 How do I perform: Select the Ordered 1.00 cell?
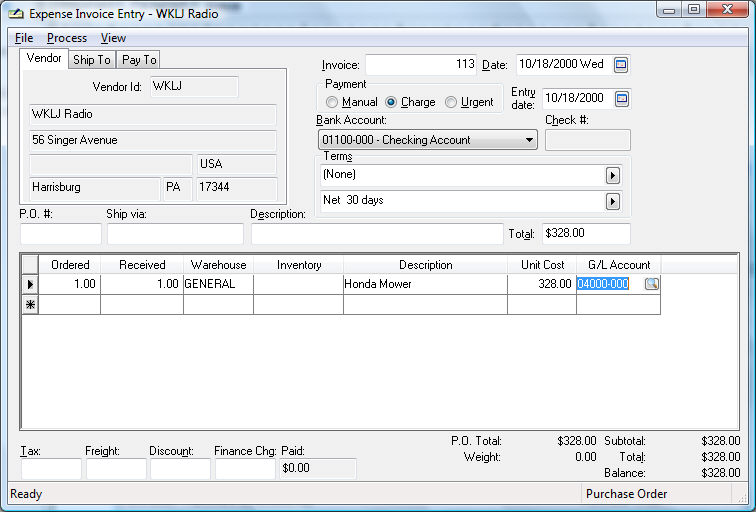coord(70,284)
